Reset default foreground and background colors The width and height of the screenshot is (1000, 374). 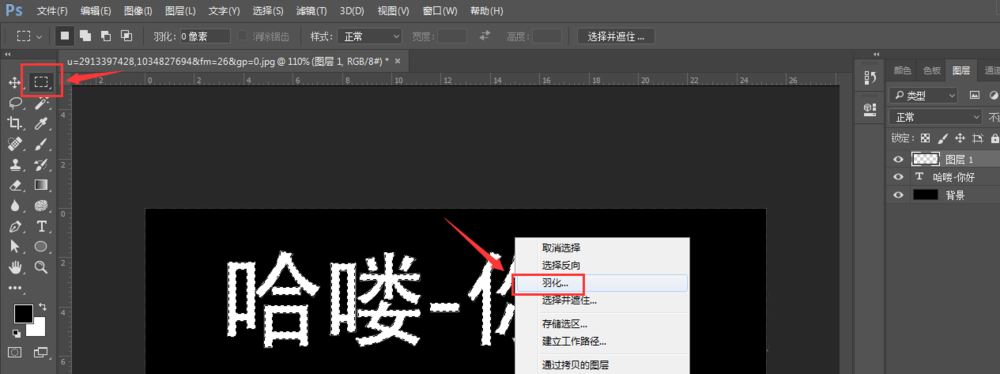click(x=16, y=333)
